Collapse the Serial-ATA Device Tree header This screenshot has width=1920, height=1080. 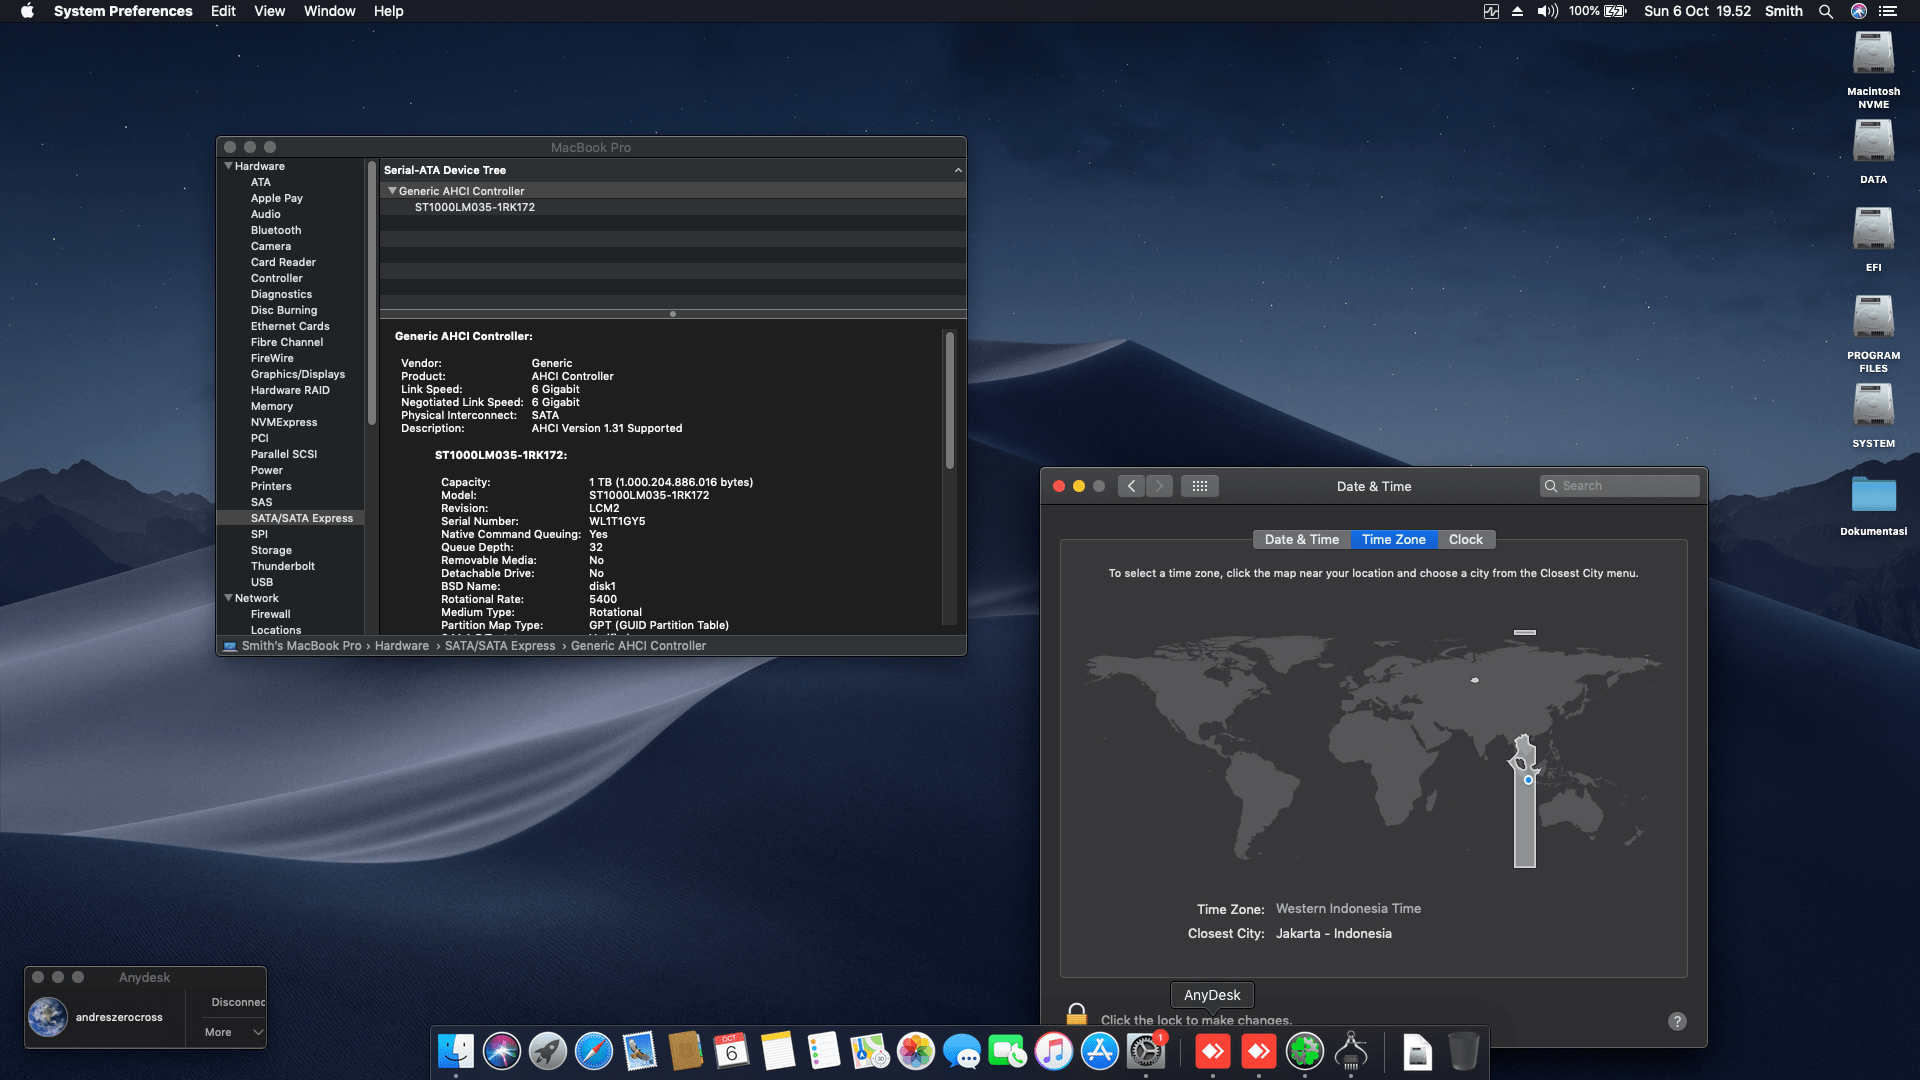[956, 170]
